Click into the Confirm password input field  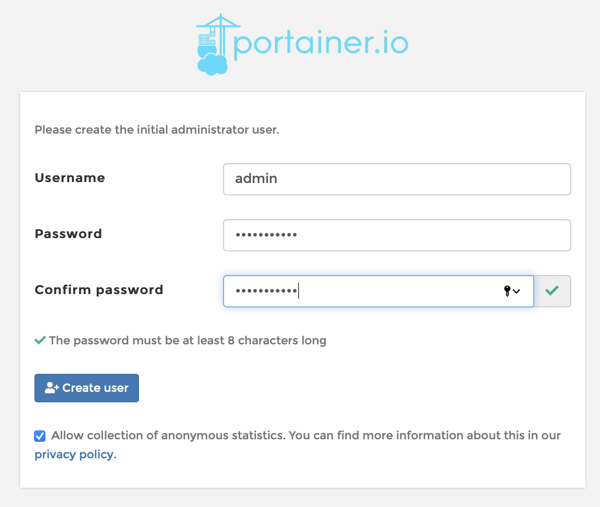point(378,291)
